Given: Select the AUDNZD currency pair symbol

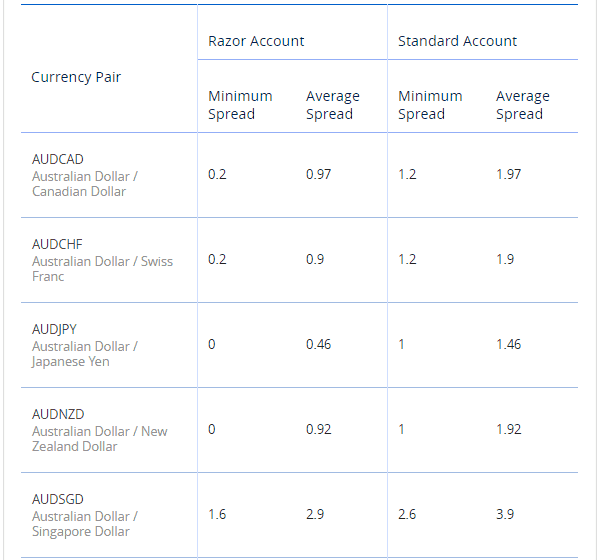Looking at the screenshot, I should pyautogui.click(x=58, y=414).
